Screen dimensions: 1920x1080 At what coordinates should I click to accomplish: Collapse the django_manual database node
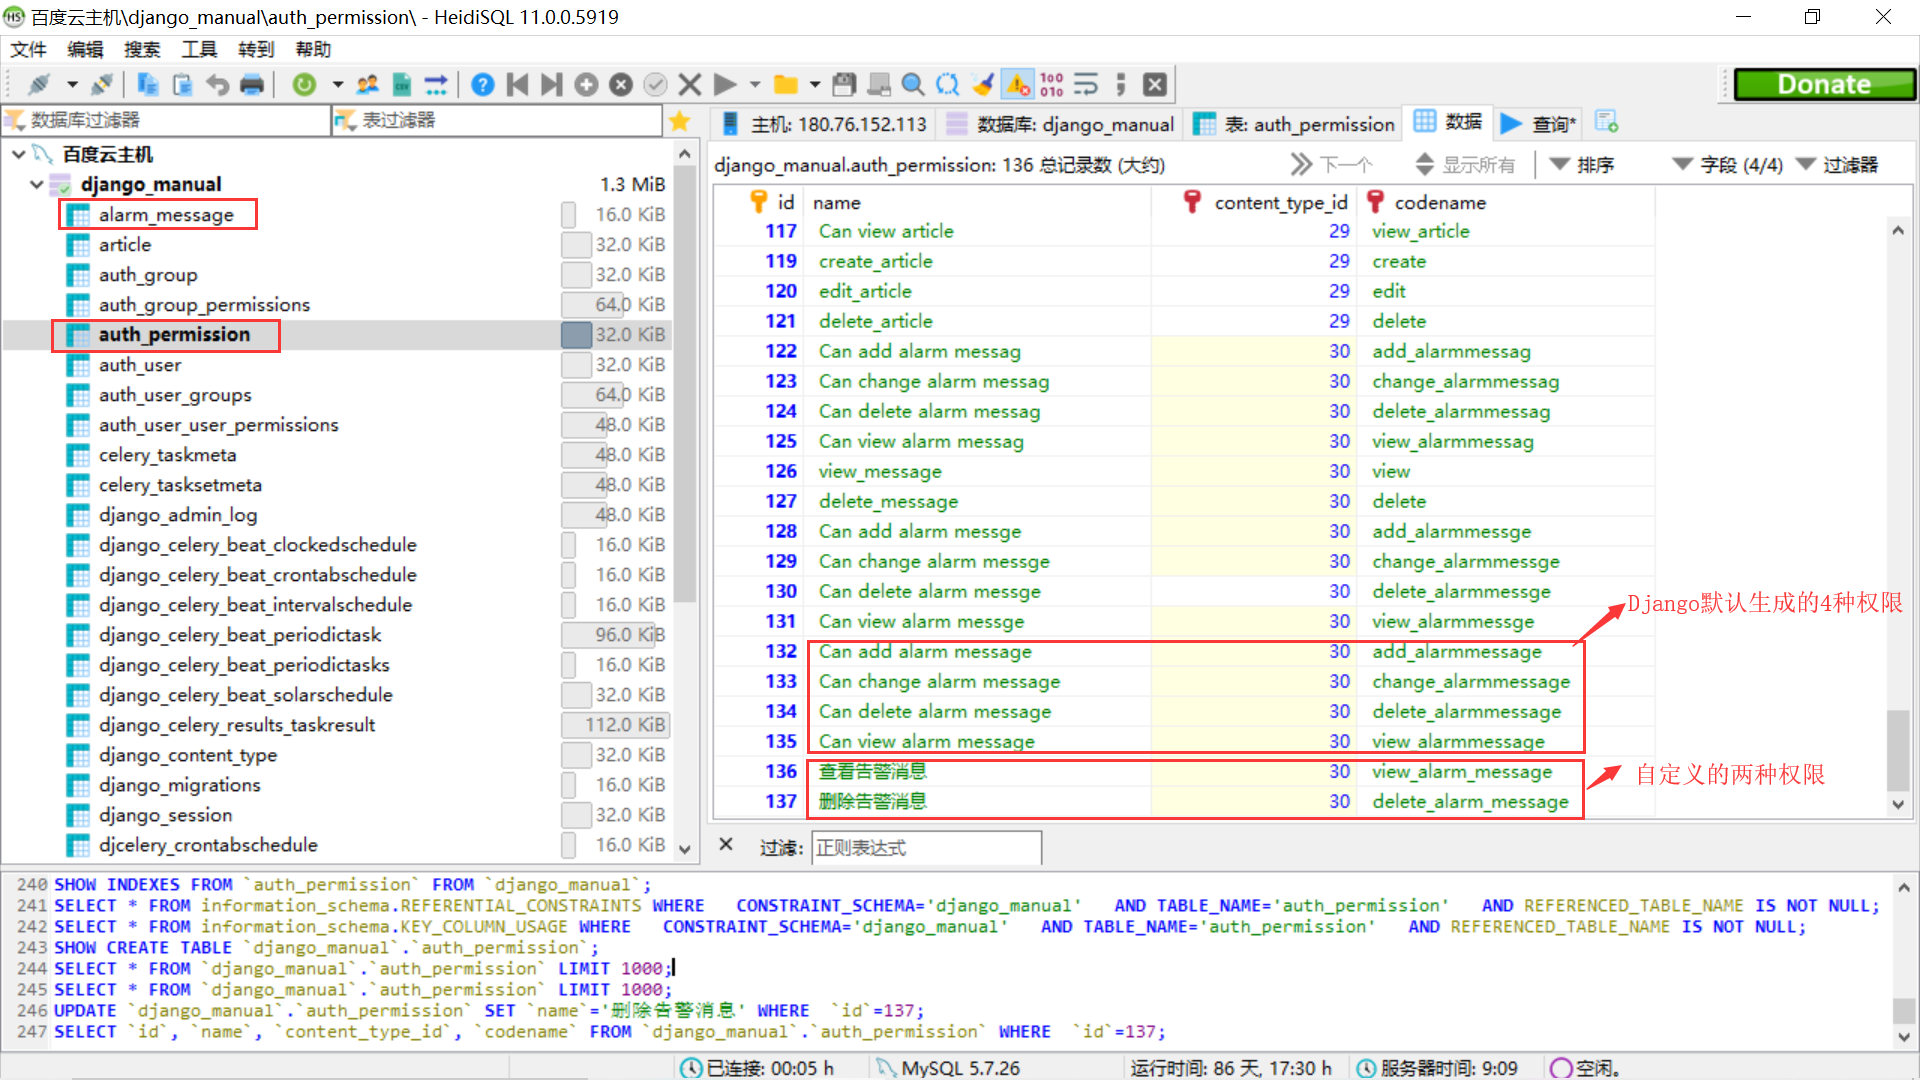[37, 184]
